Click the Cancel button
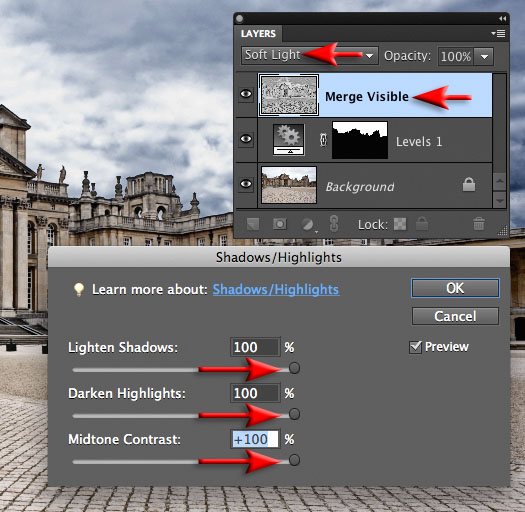This screenshot has width=525, height=512. (x=455, y=316)
